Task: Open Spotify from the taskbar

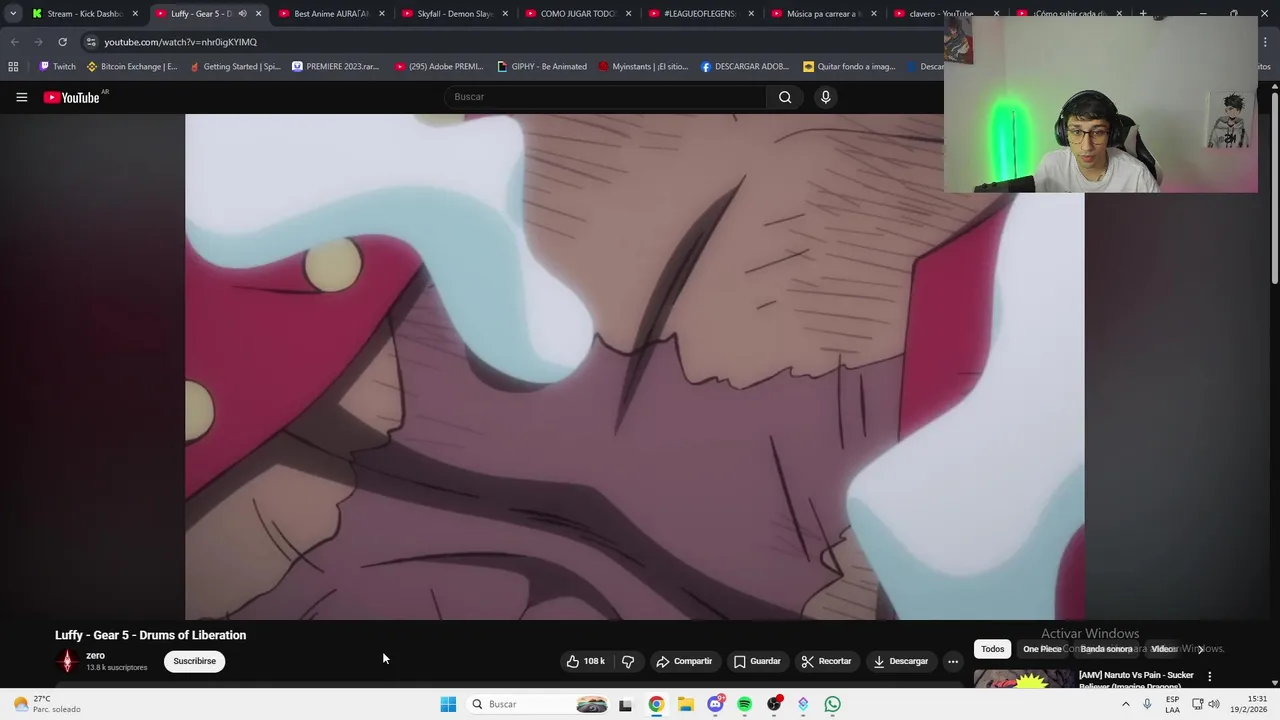Action: pyautogui.click(x=744, y=704)
